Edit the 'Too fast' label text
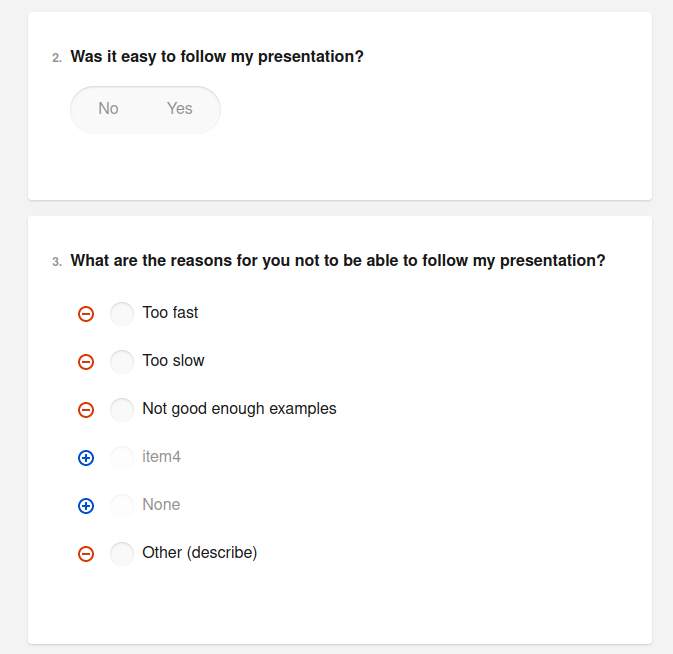The image size is (673, 654). (170, 313)
